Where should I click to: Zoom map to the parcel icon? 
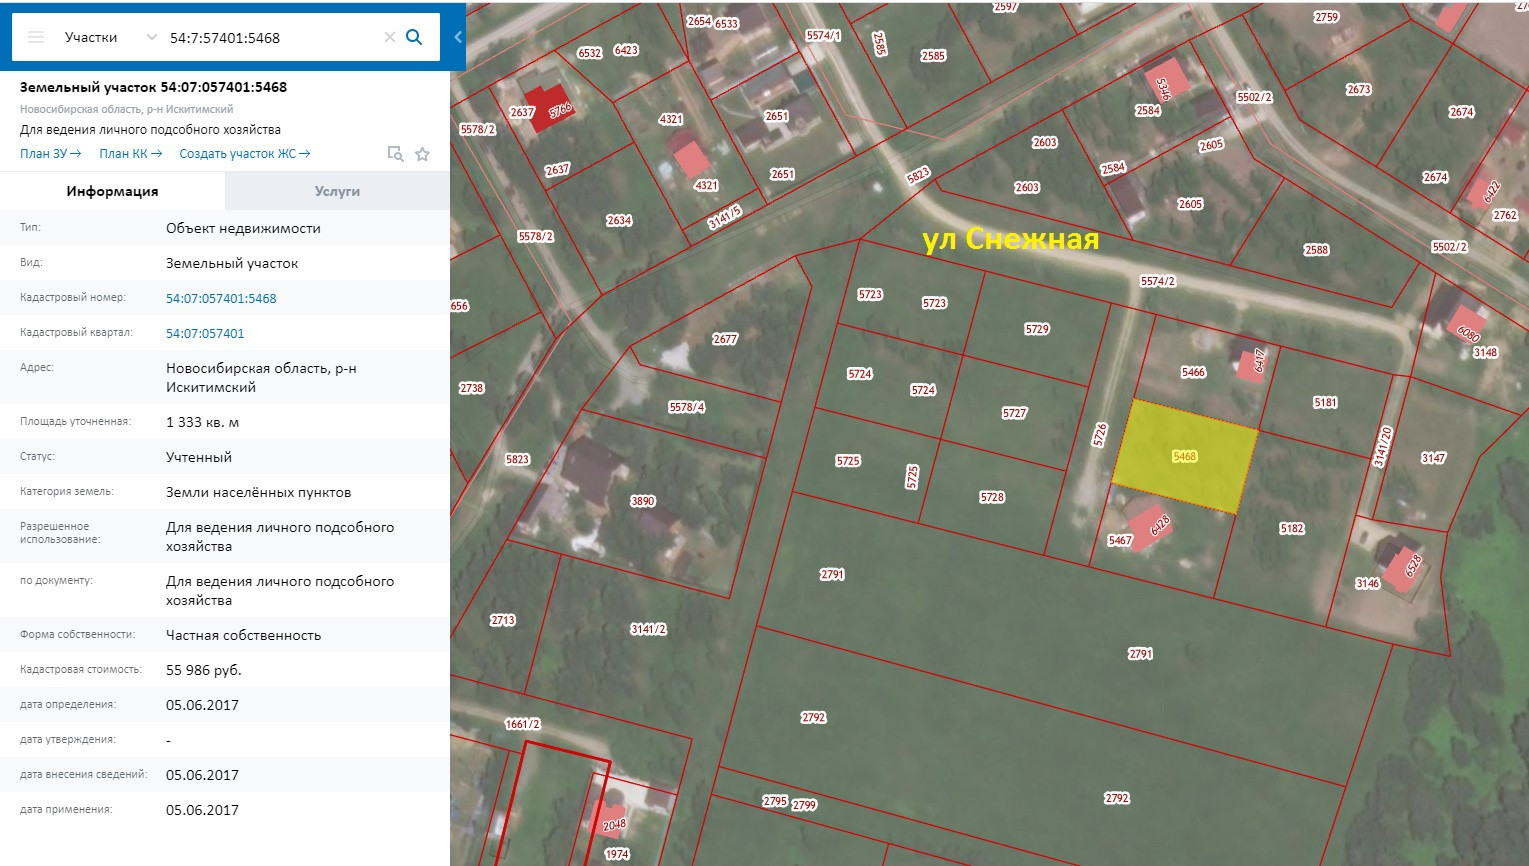point(395,153)
